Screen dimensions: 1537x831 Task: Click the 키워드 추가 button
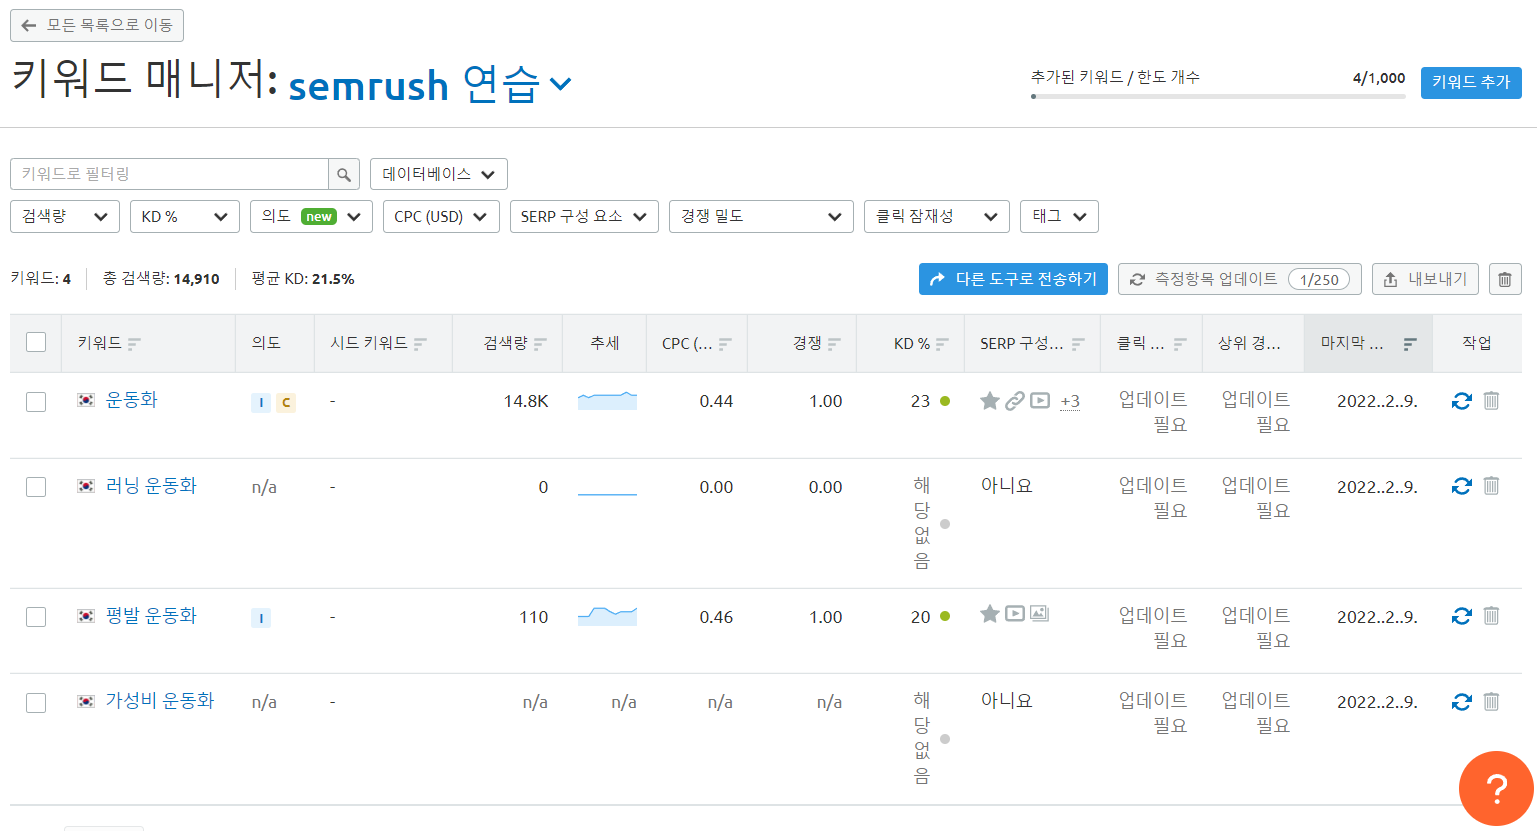pyautogui.click(x=1471, y=82)
